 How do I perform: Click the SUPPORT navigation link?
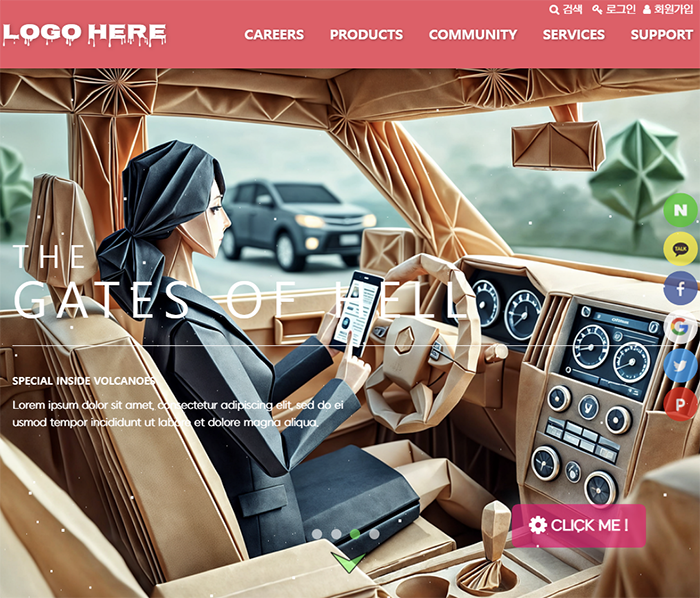(x=662, y=35)
